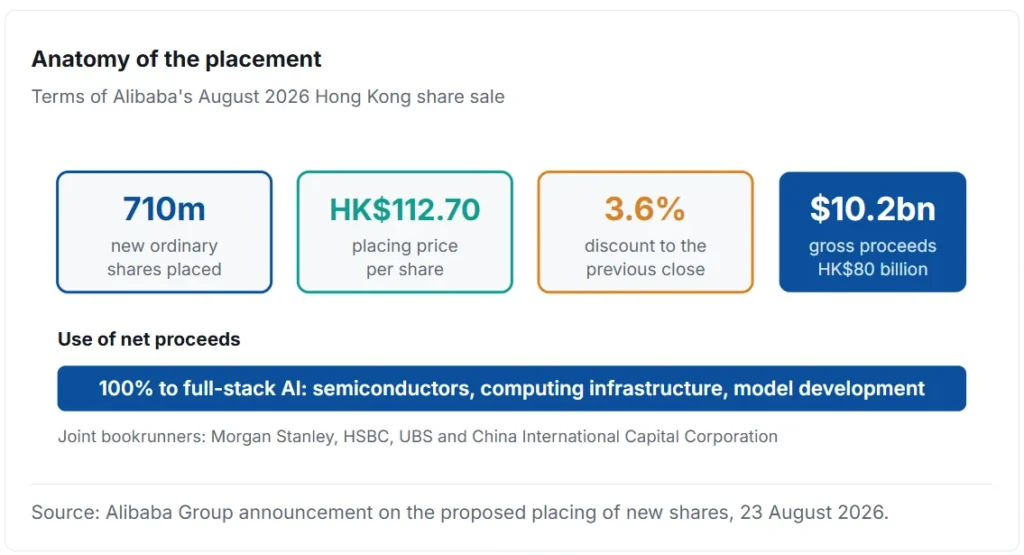This screenshot has height=555, width=1024.
Task: Click the '710m' figure
Action: pyautogui.click(x=164, y=210)
